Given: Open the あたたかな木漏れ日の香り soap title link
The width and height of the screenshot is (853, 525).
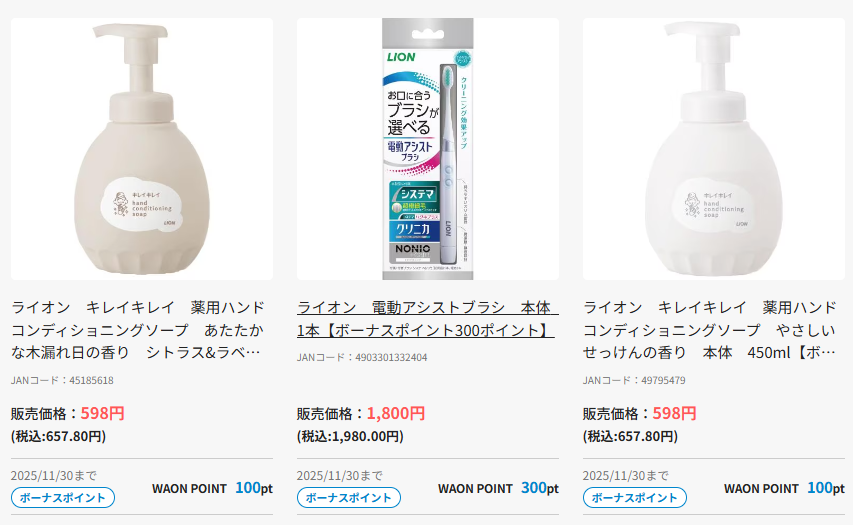Looking at the screenshot, I should [138, 330].
